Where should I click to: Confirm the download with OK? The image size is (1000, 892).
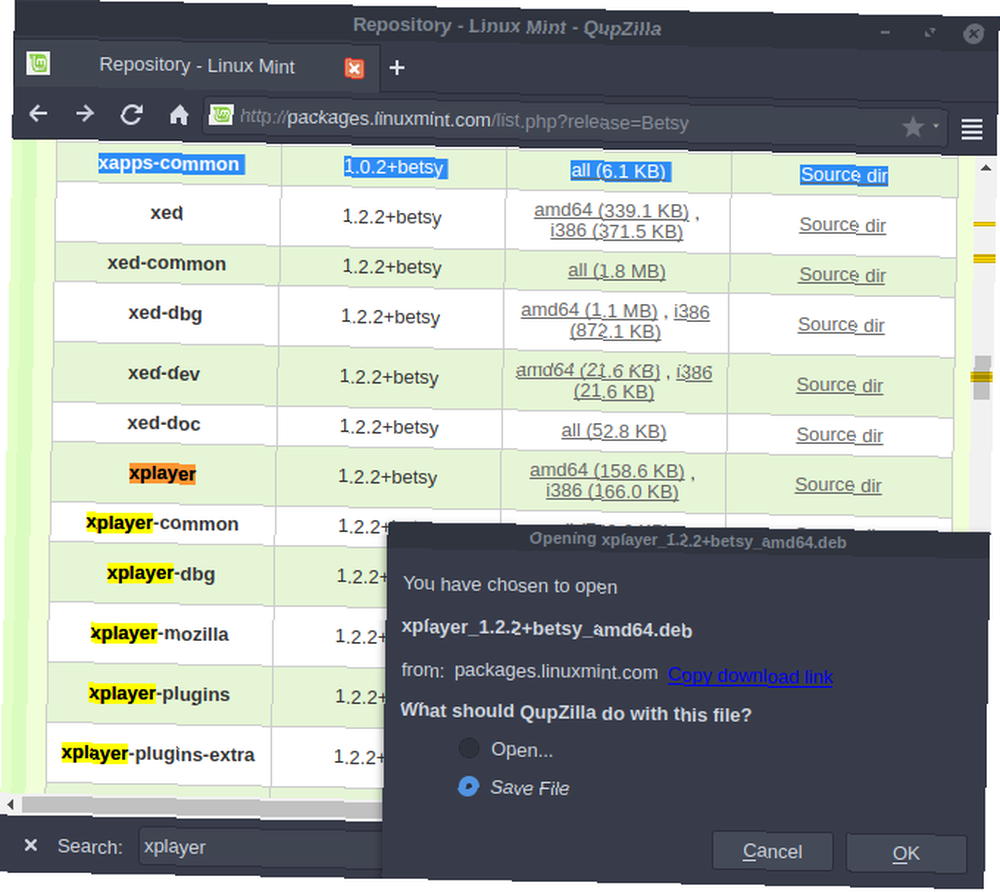point(906,853)
